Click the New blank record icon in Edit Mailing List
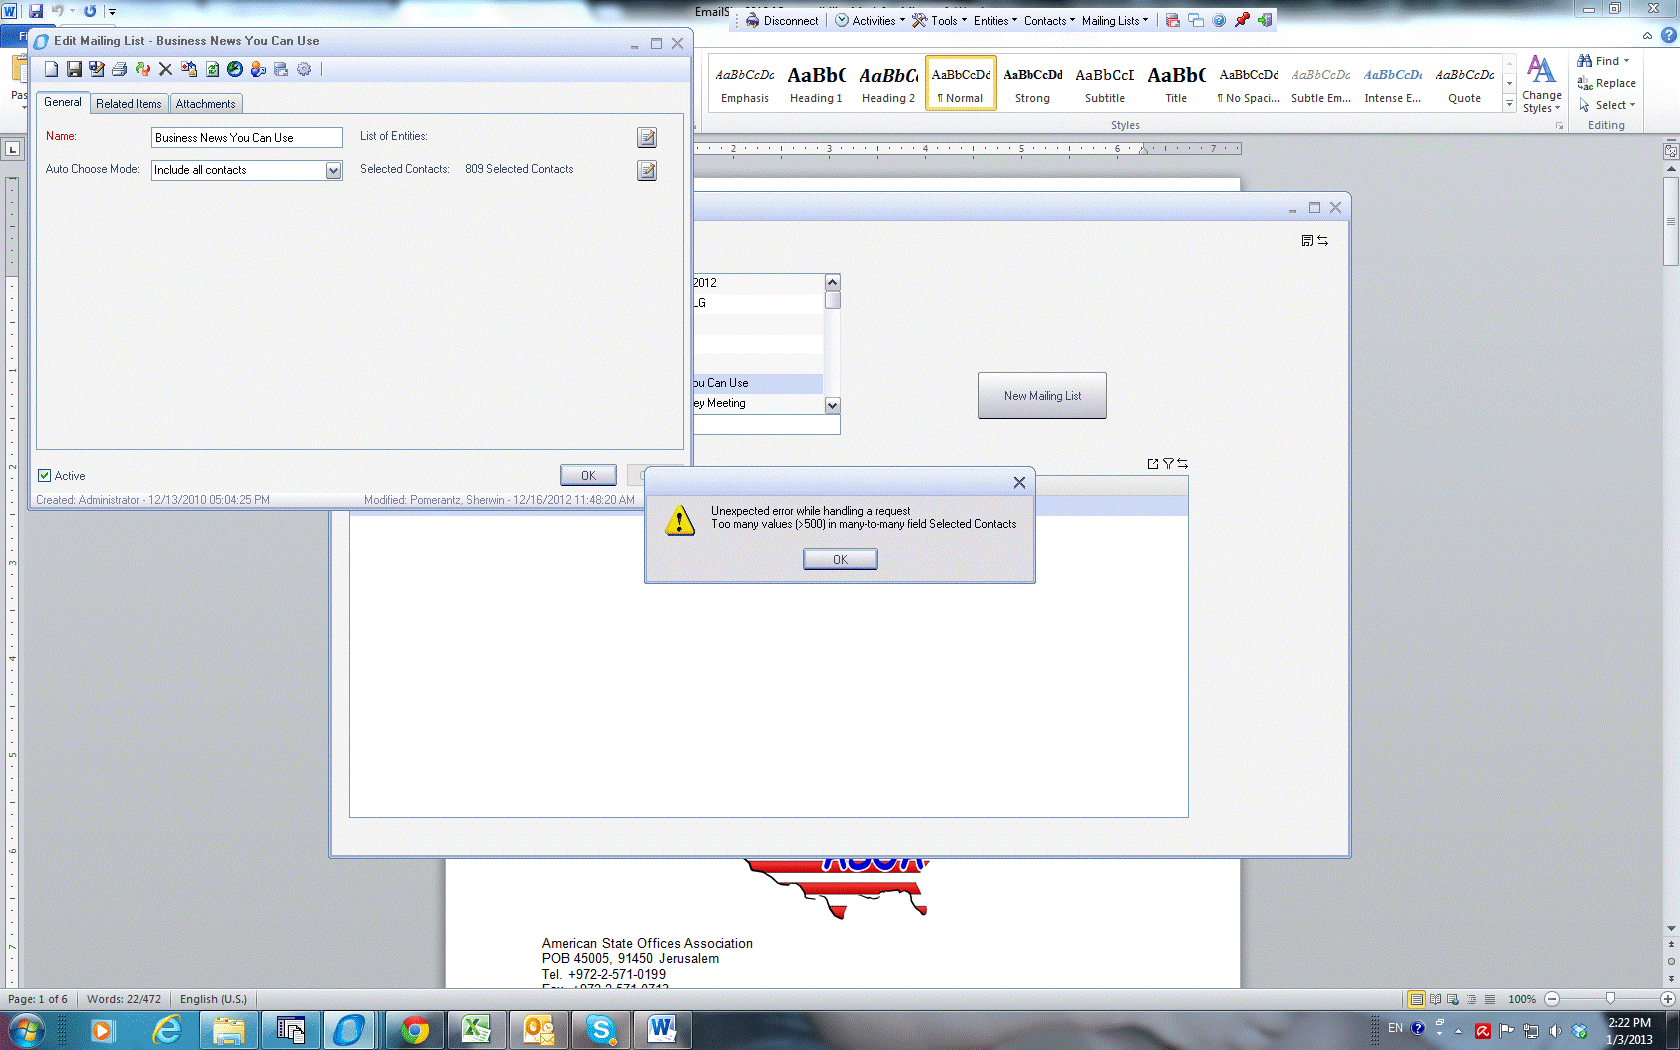1680x1050 pixels. click(x=51, y=69)
